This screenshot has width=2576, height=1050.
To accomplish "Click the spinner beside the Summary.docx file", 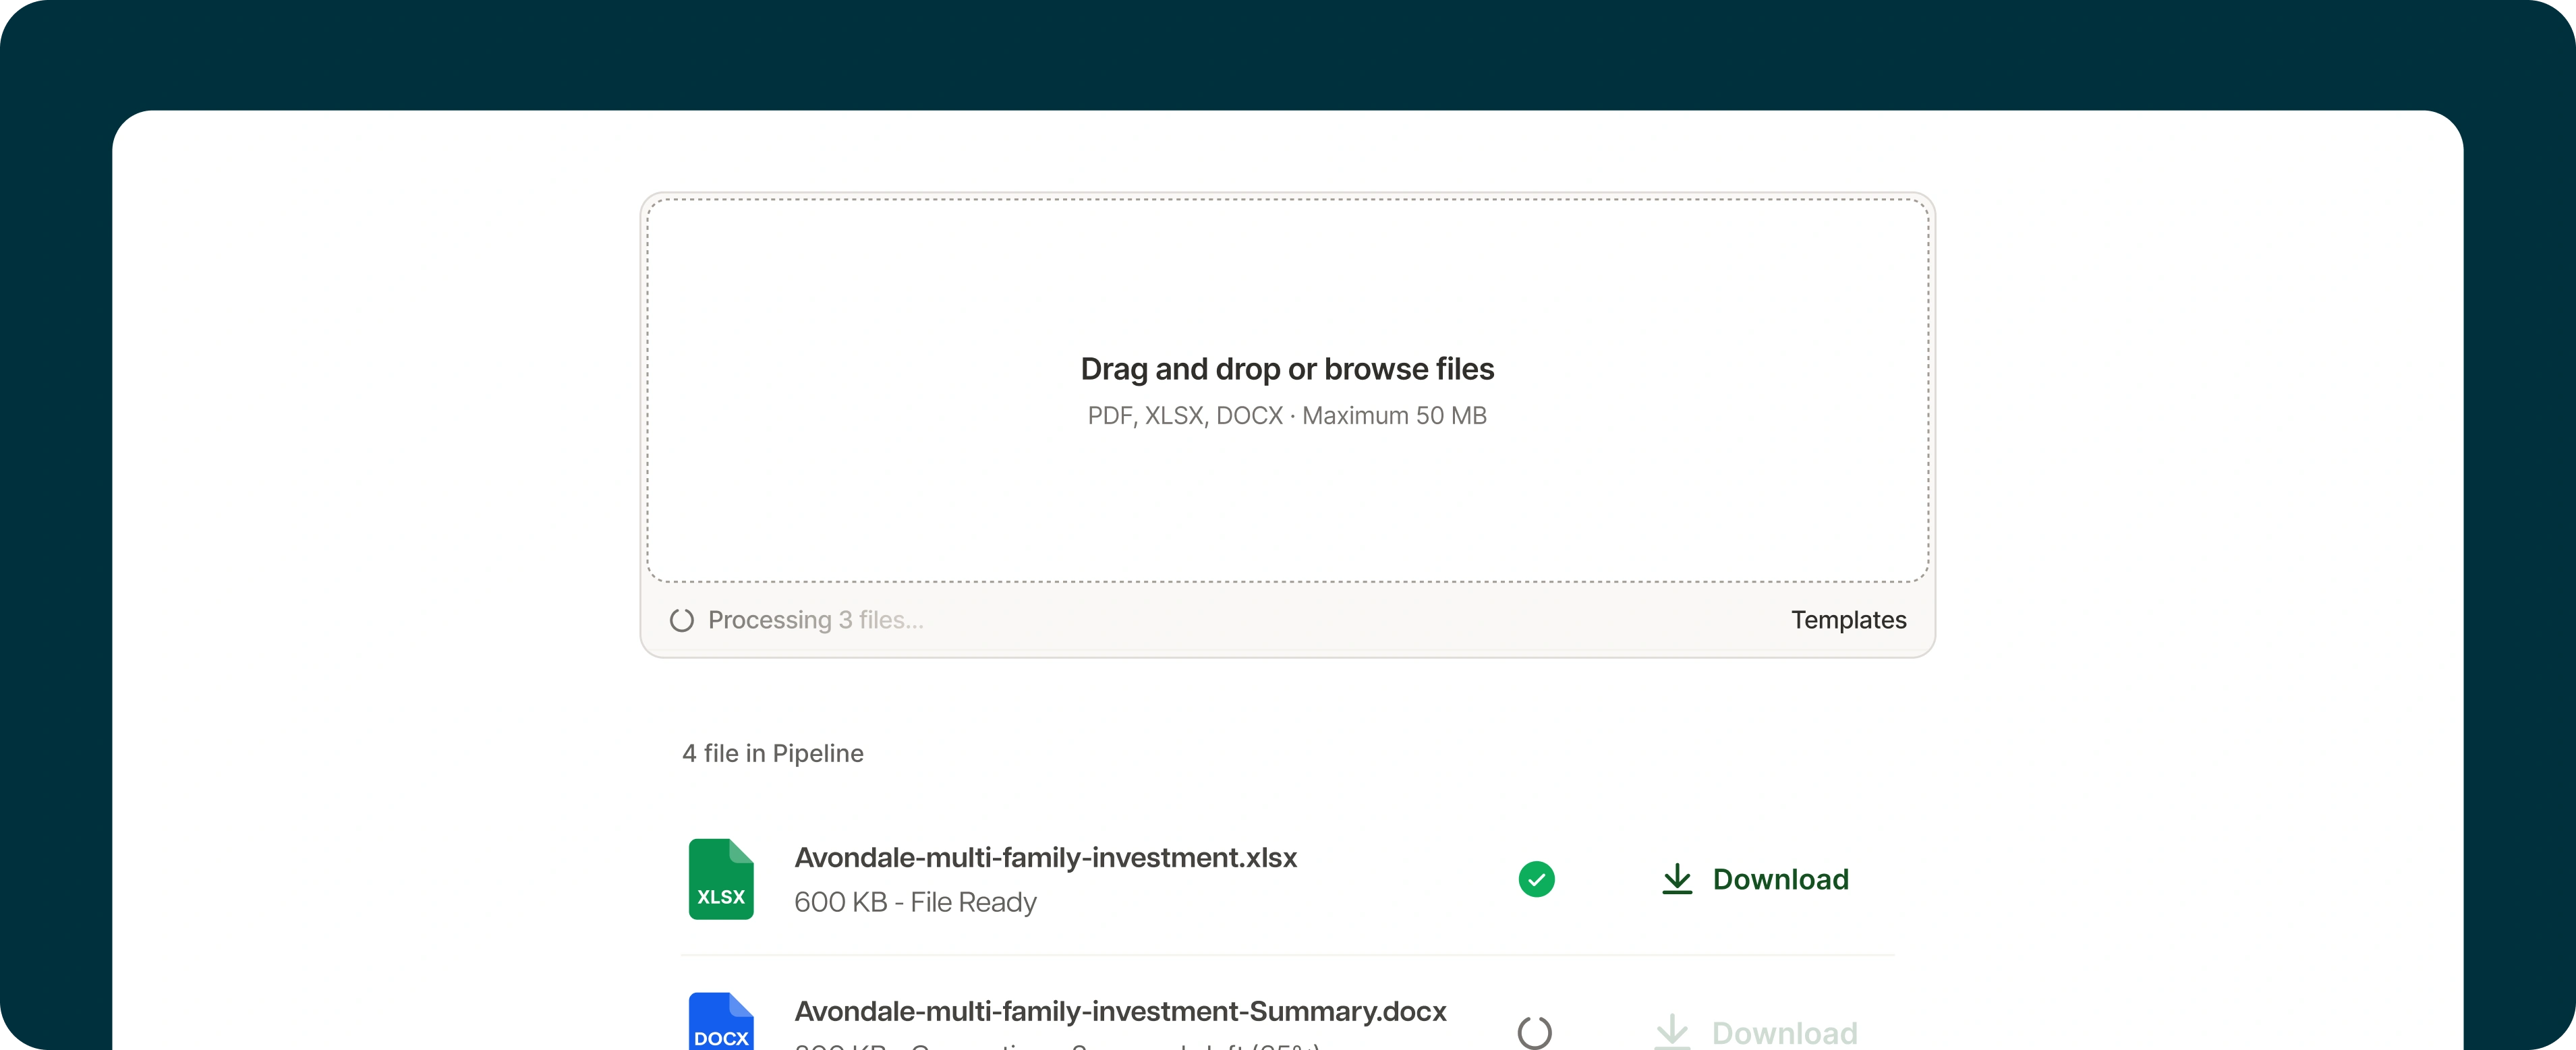I will pyautogui.click(x=1535, y=1032).
